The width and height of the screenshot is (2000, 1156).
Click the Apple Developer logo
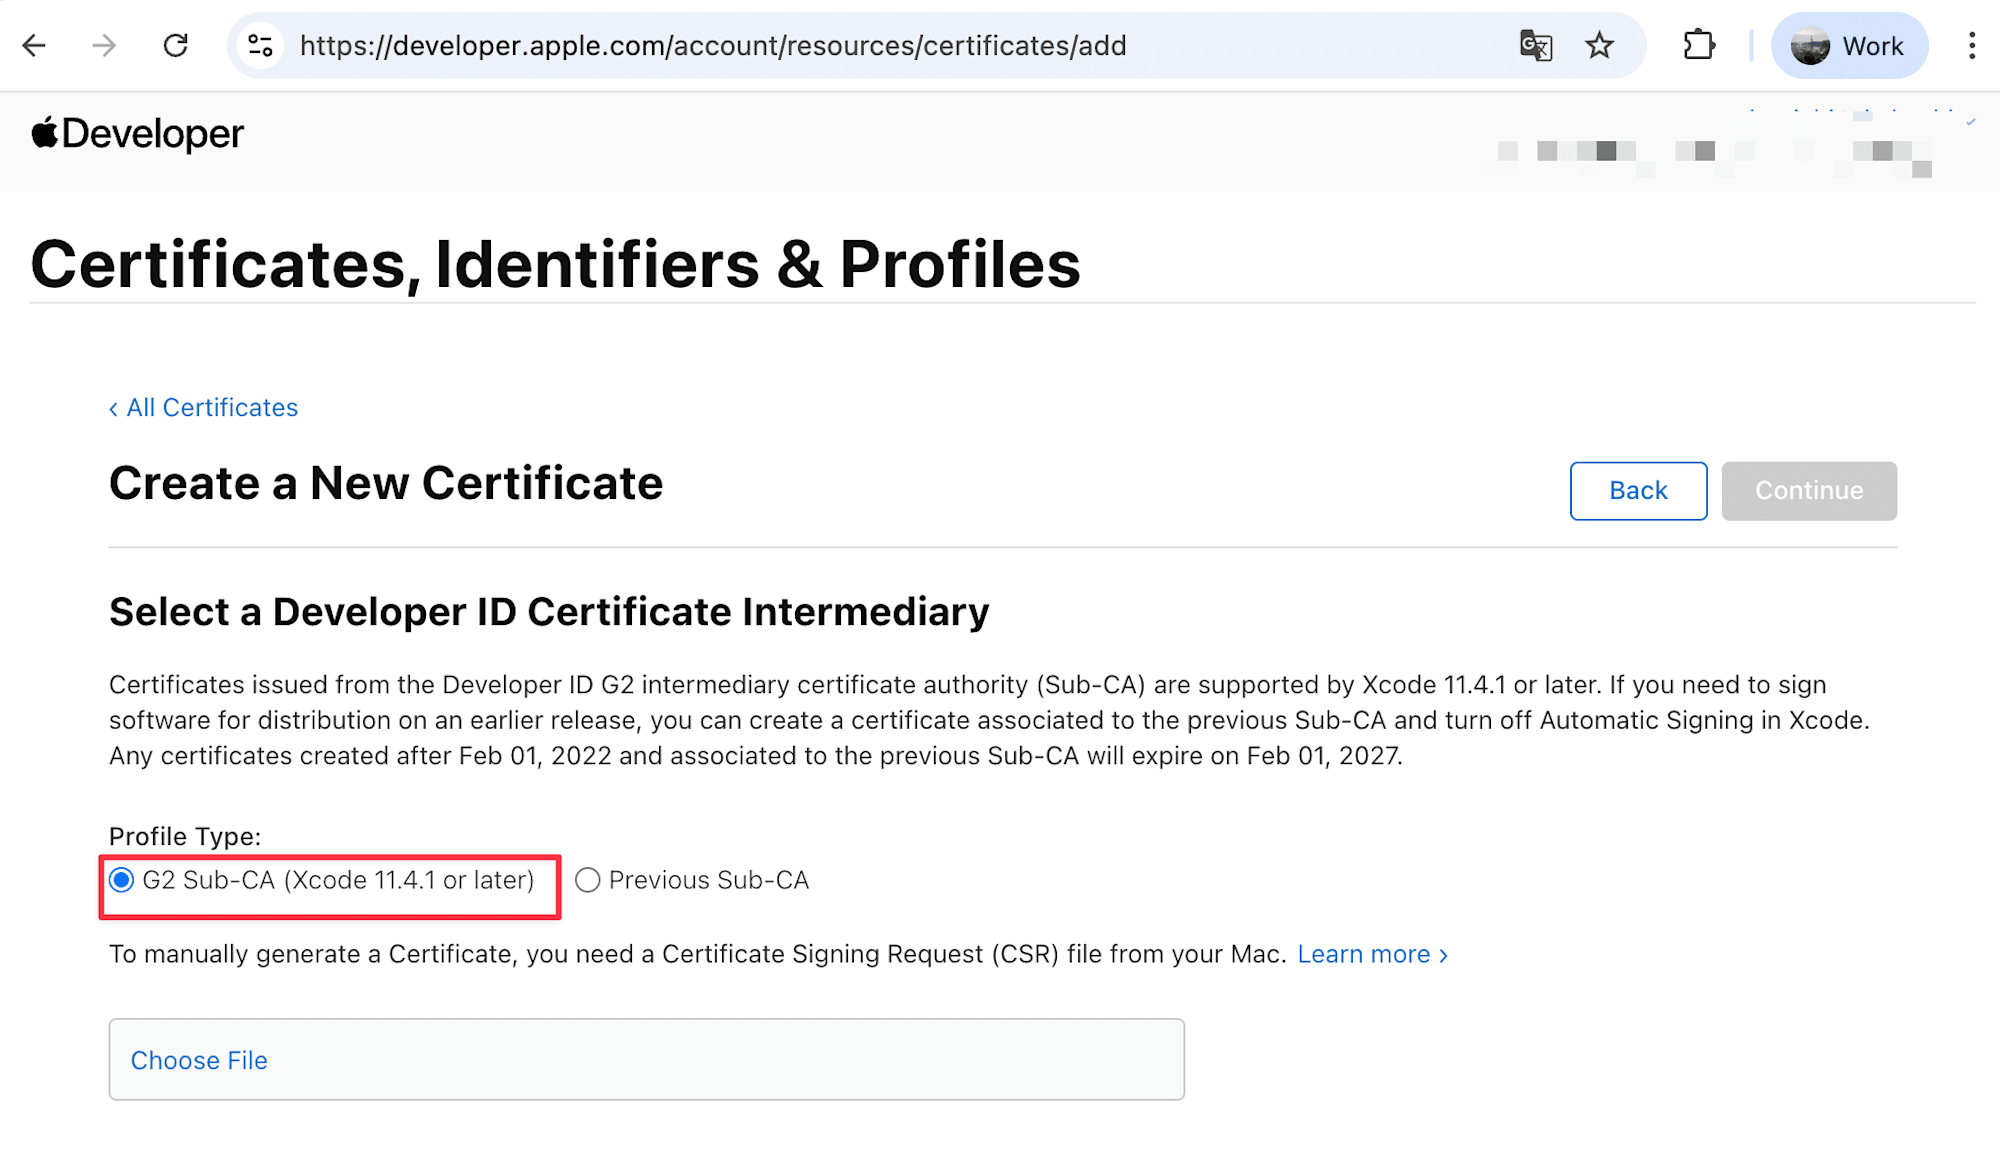(x=138, y=134)
